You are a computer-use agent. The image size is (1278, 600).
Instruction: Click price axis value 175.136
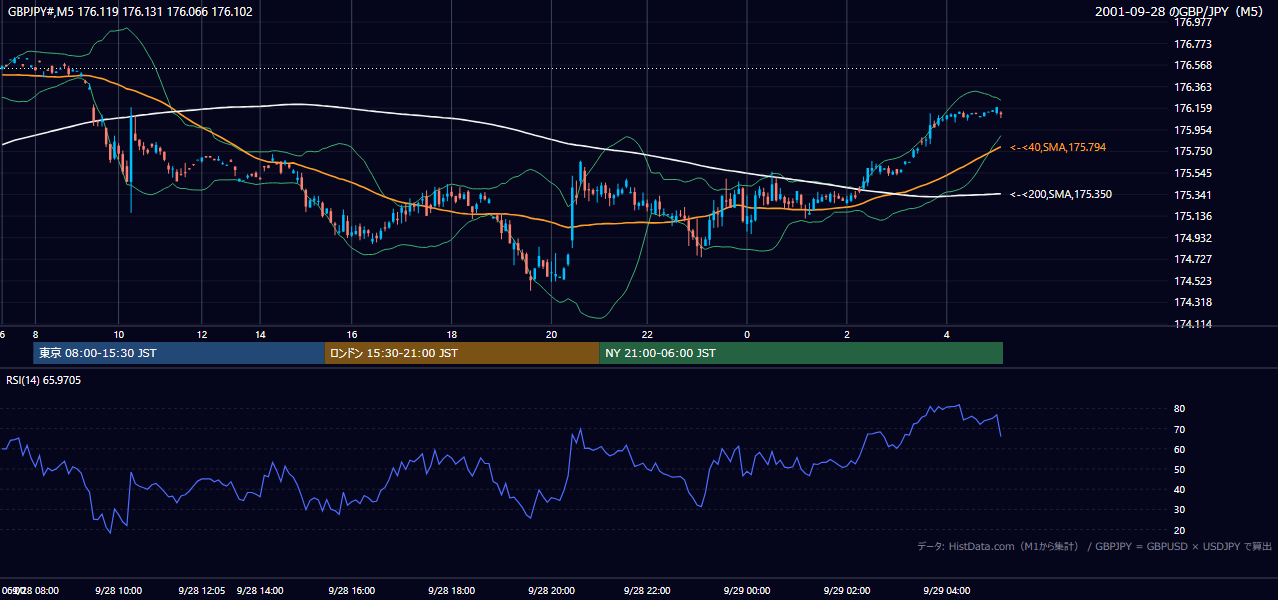point(1194,216)
